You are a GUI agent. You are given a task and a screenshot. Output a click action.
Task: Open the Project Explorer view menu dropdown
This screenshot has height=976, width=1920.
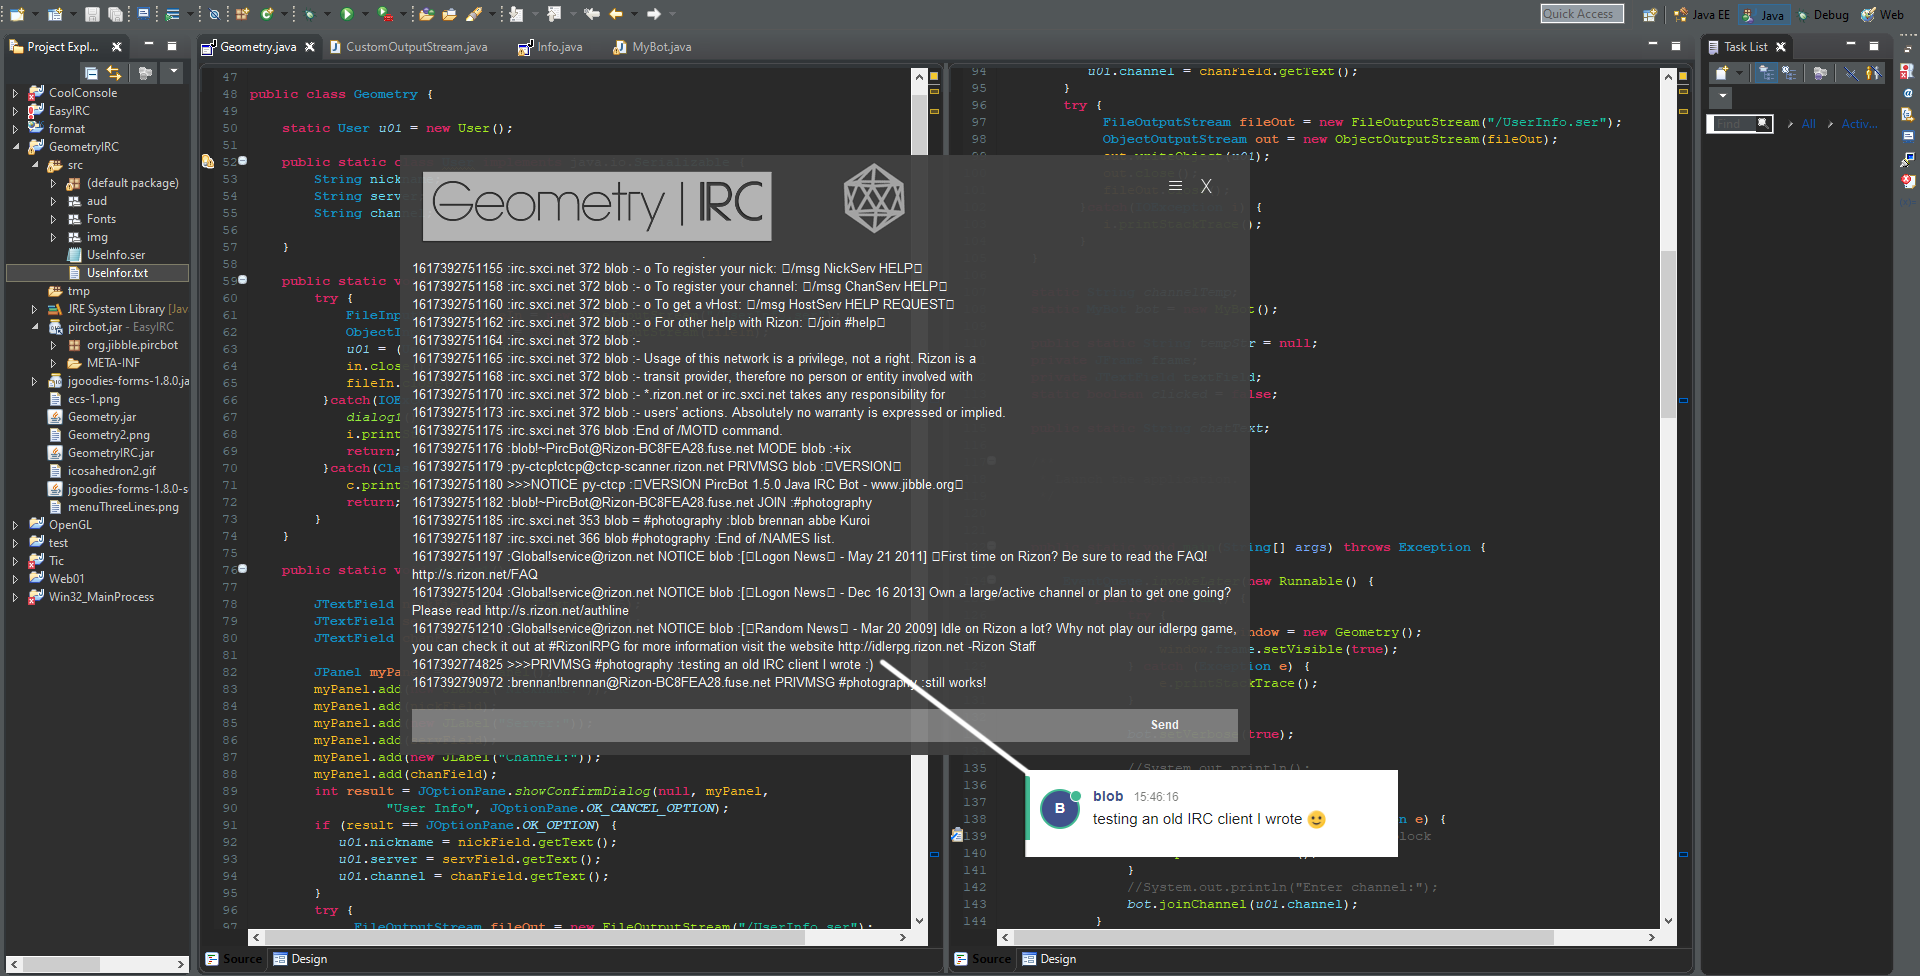click(174, 72)
